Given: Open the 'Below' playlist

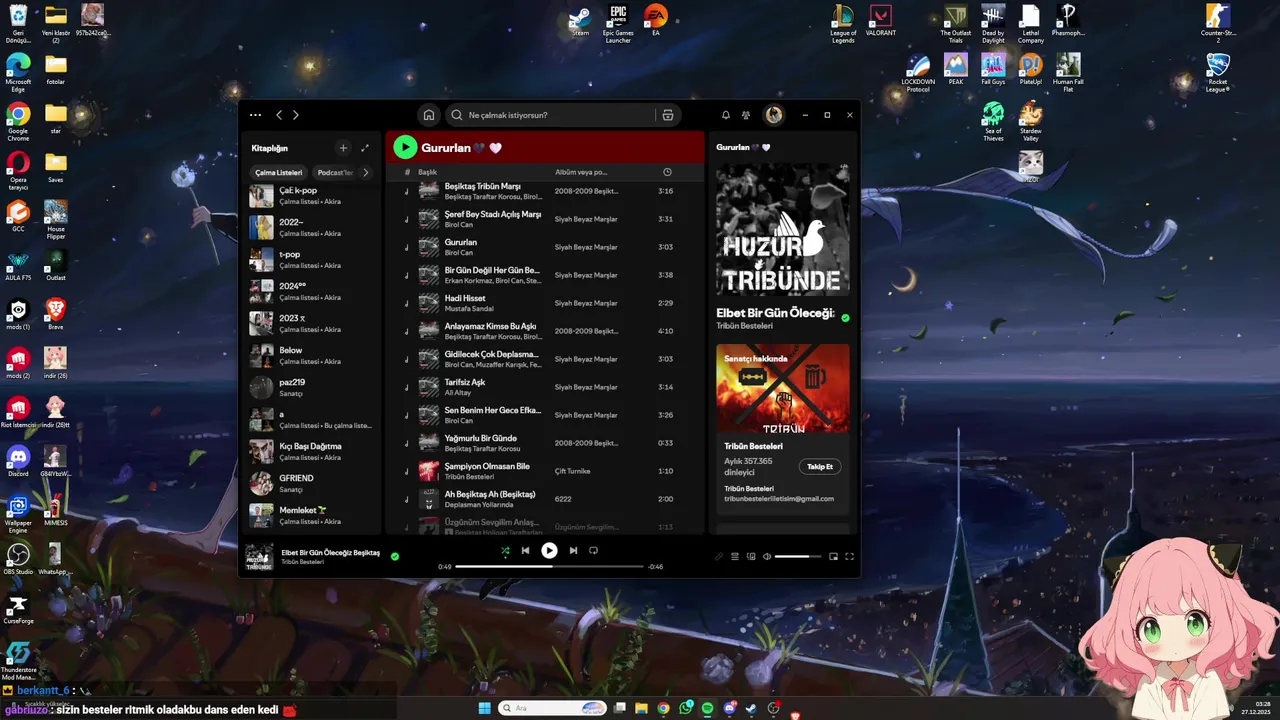Looking at the screenshot, I should pos(313,356).
